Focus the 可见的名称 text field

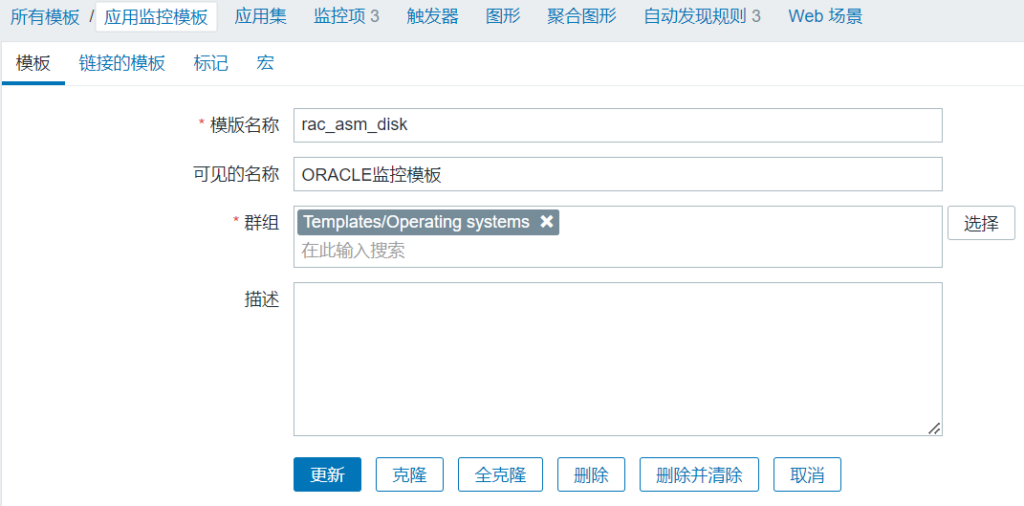tap(617, 174)
